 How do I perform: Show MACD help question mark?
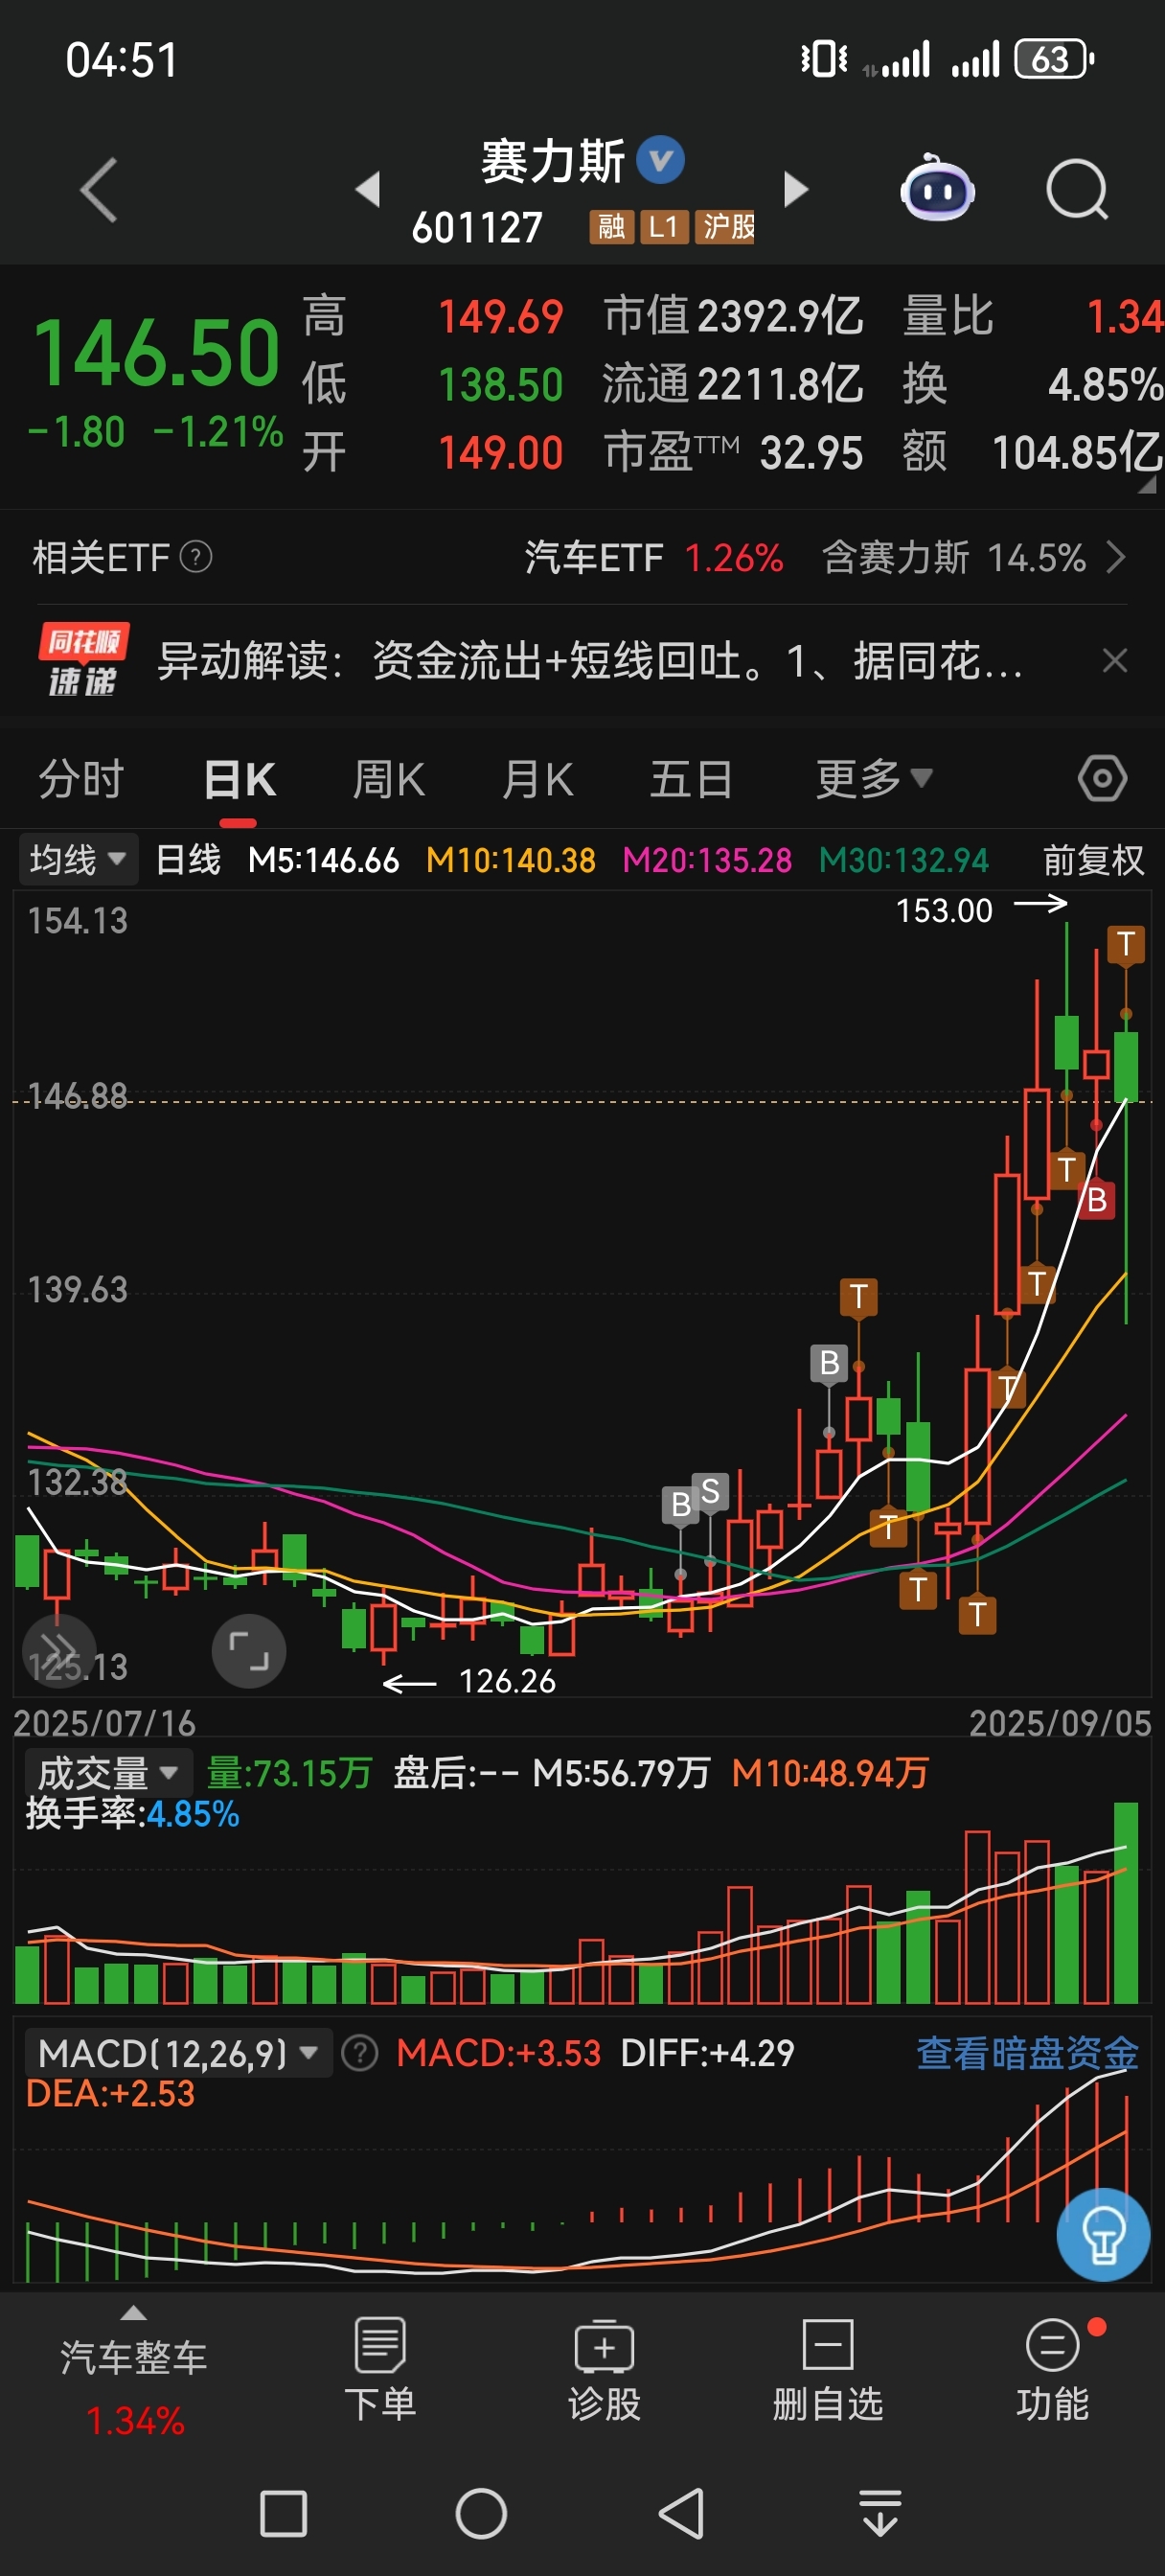pos(359,2053)
